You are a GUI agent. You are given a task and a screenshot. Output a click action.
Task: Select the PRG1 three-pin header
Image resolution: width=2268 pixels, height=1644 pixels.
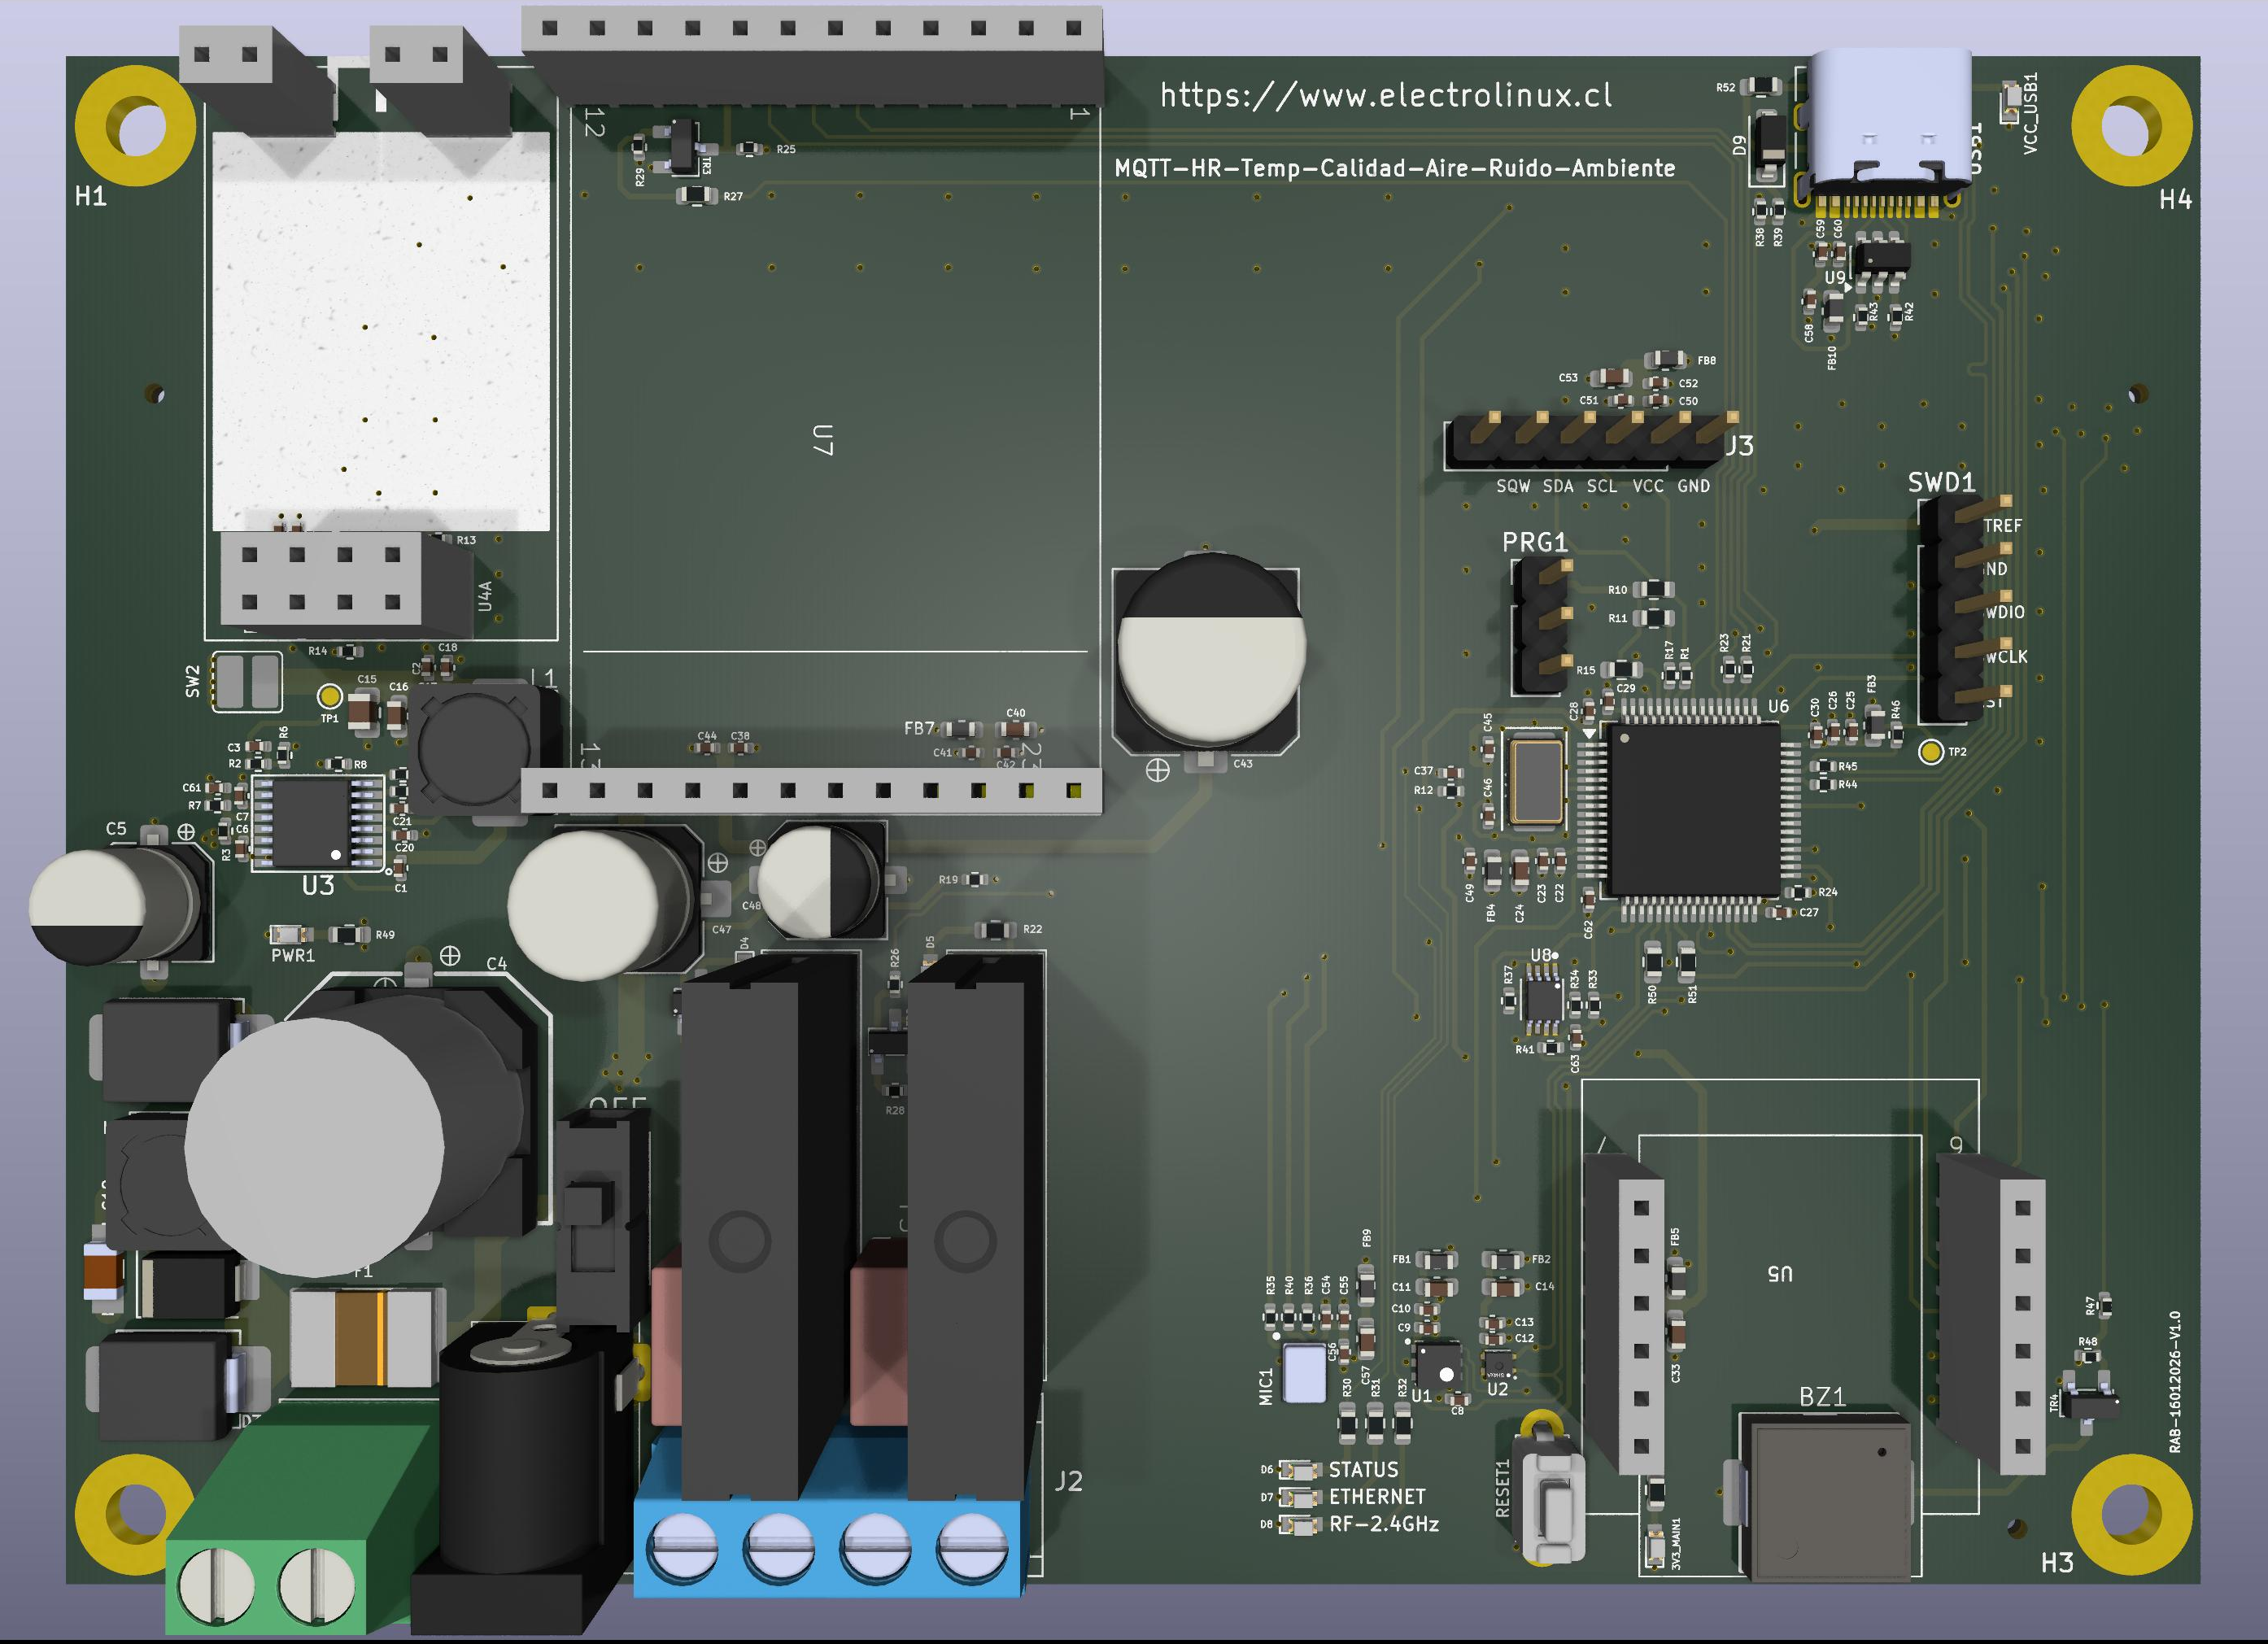[x=1538, y=626]
